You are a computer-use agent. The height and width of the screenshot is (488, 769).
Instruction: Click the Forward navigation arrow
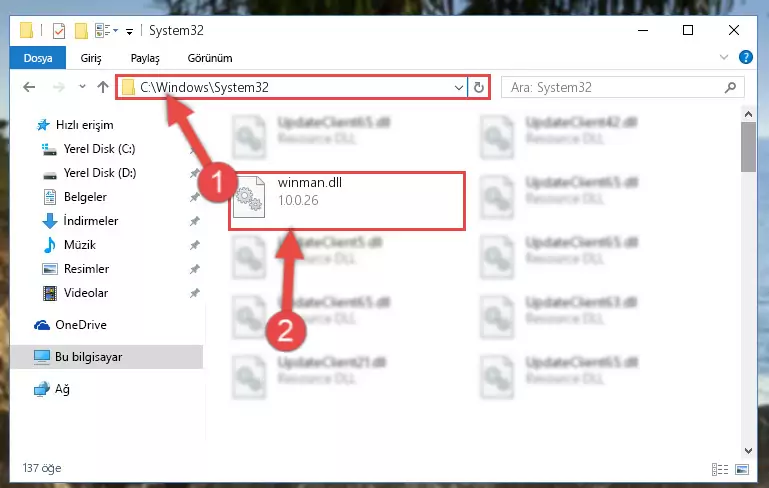point(58,87)
